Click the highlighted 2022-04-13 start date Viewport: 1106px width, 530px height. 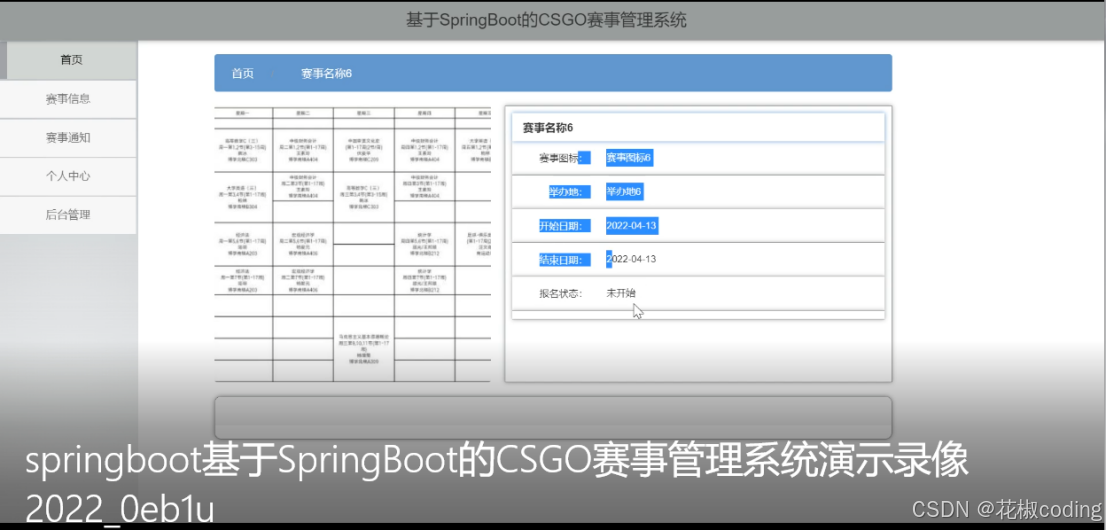(x=632, y=226)
